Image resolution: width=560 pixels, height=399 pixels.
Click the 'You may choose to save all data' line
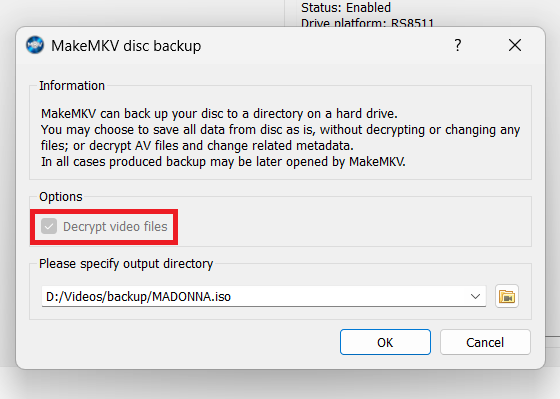click(x=280, y=130)
